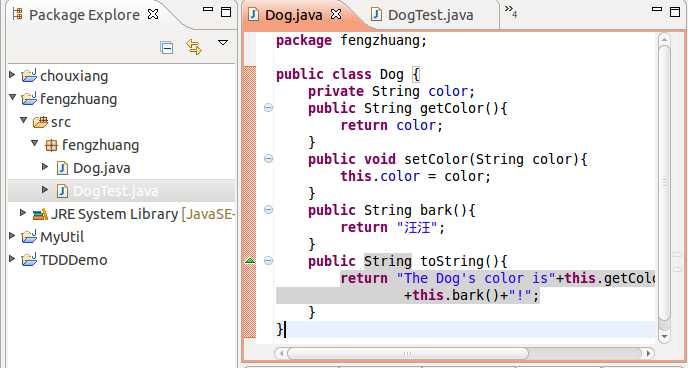Select Dog.java in the package tree
This screenshot has width=688, height=368.
(102, 168)
